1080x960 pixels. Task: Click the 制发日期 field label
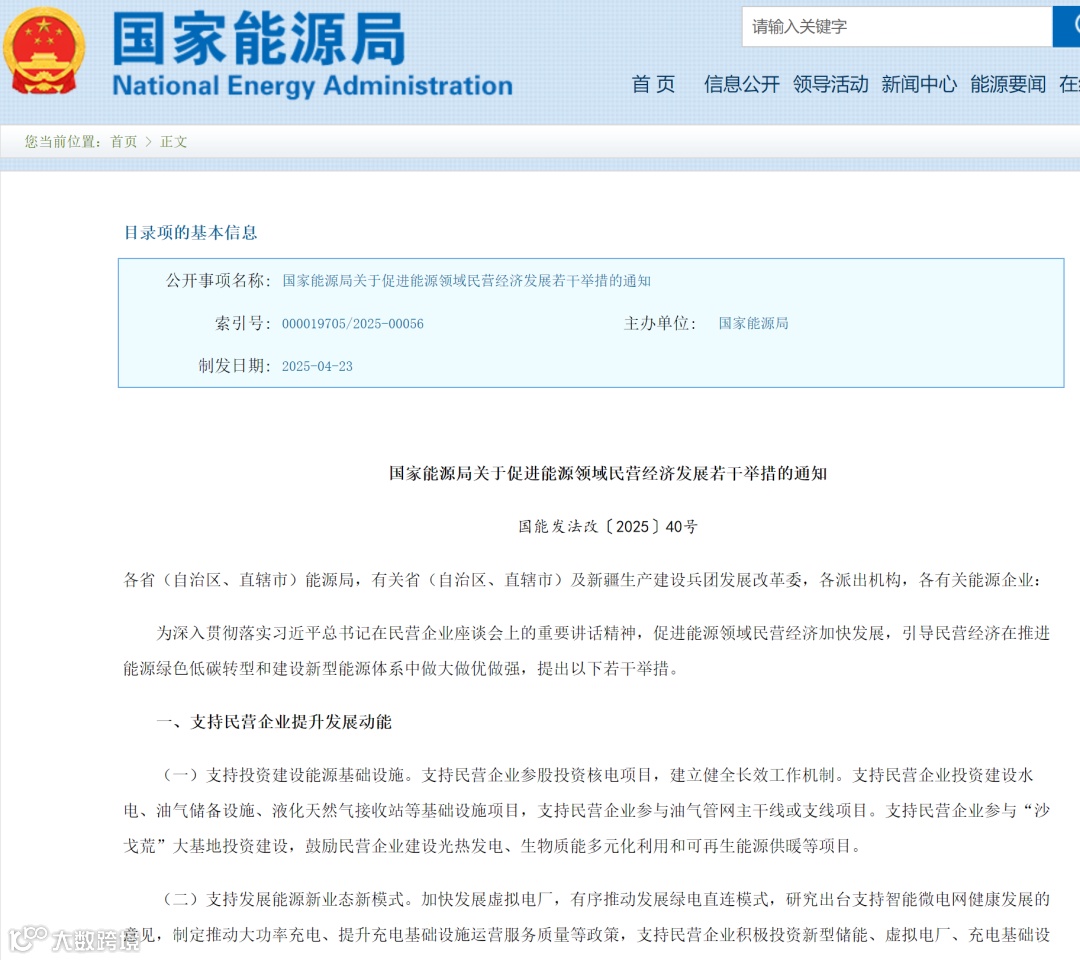click(235, 366)
